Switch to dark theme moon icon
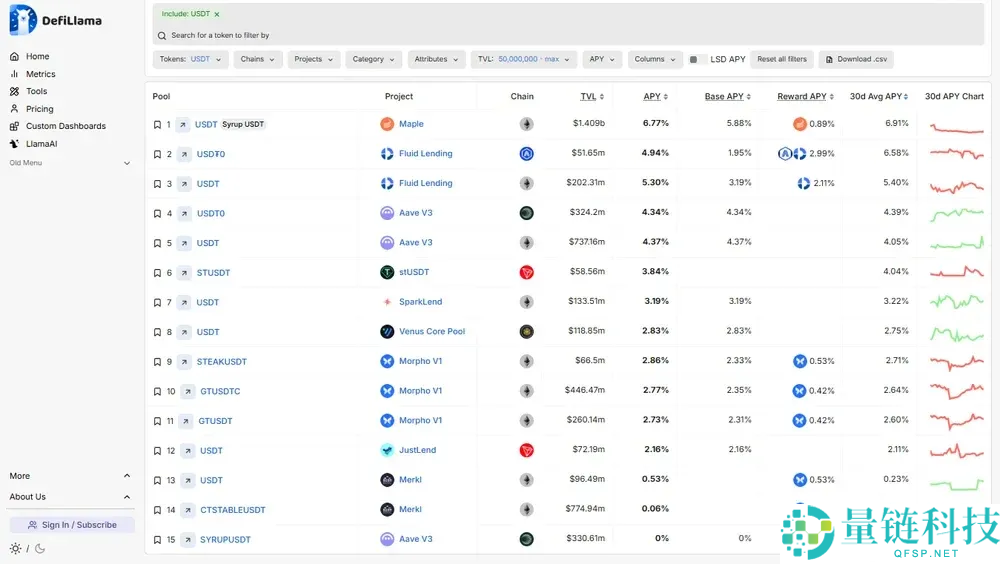This screenshot has height=564, width=1000. click(40, 549)
